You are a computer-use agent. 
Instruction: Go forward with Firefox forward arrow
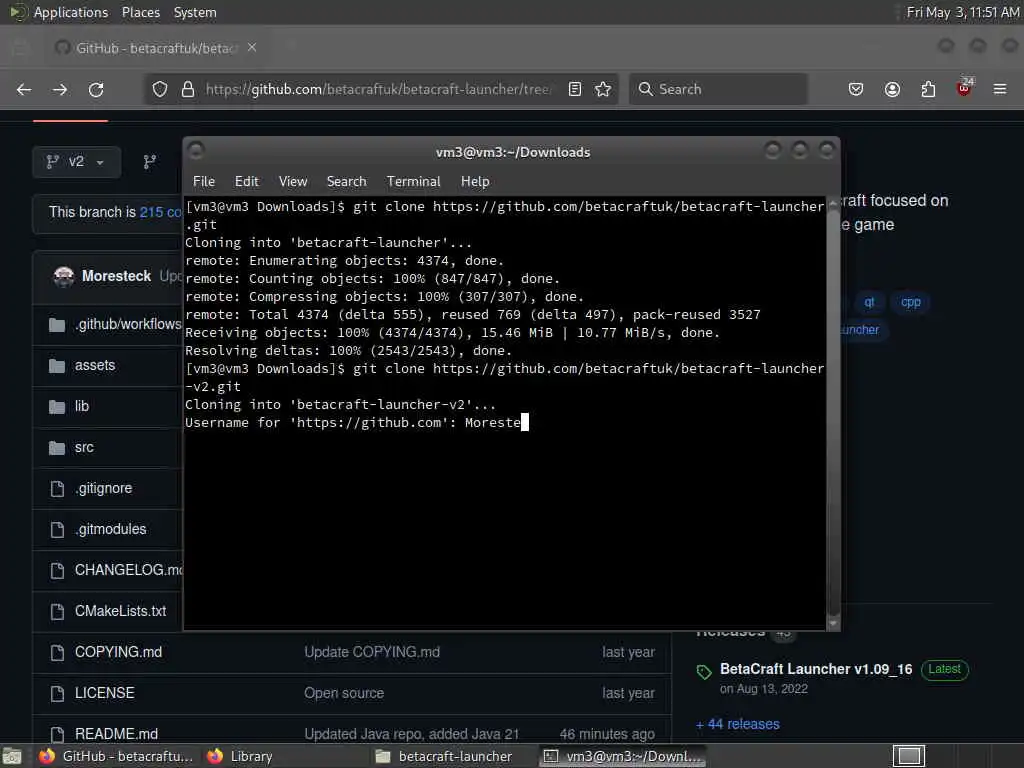tap(60, 89)
